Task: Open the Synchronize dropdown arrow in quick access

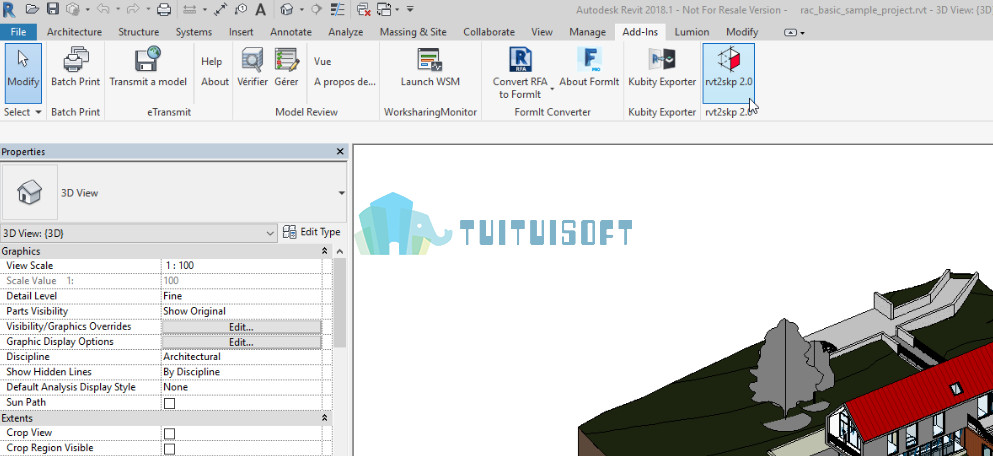Action: [x=87, y=10]
